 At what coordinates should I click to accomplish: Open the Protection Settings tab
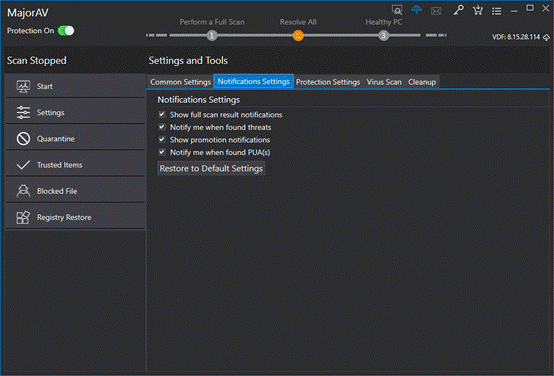click(328, 82)
